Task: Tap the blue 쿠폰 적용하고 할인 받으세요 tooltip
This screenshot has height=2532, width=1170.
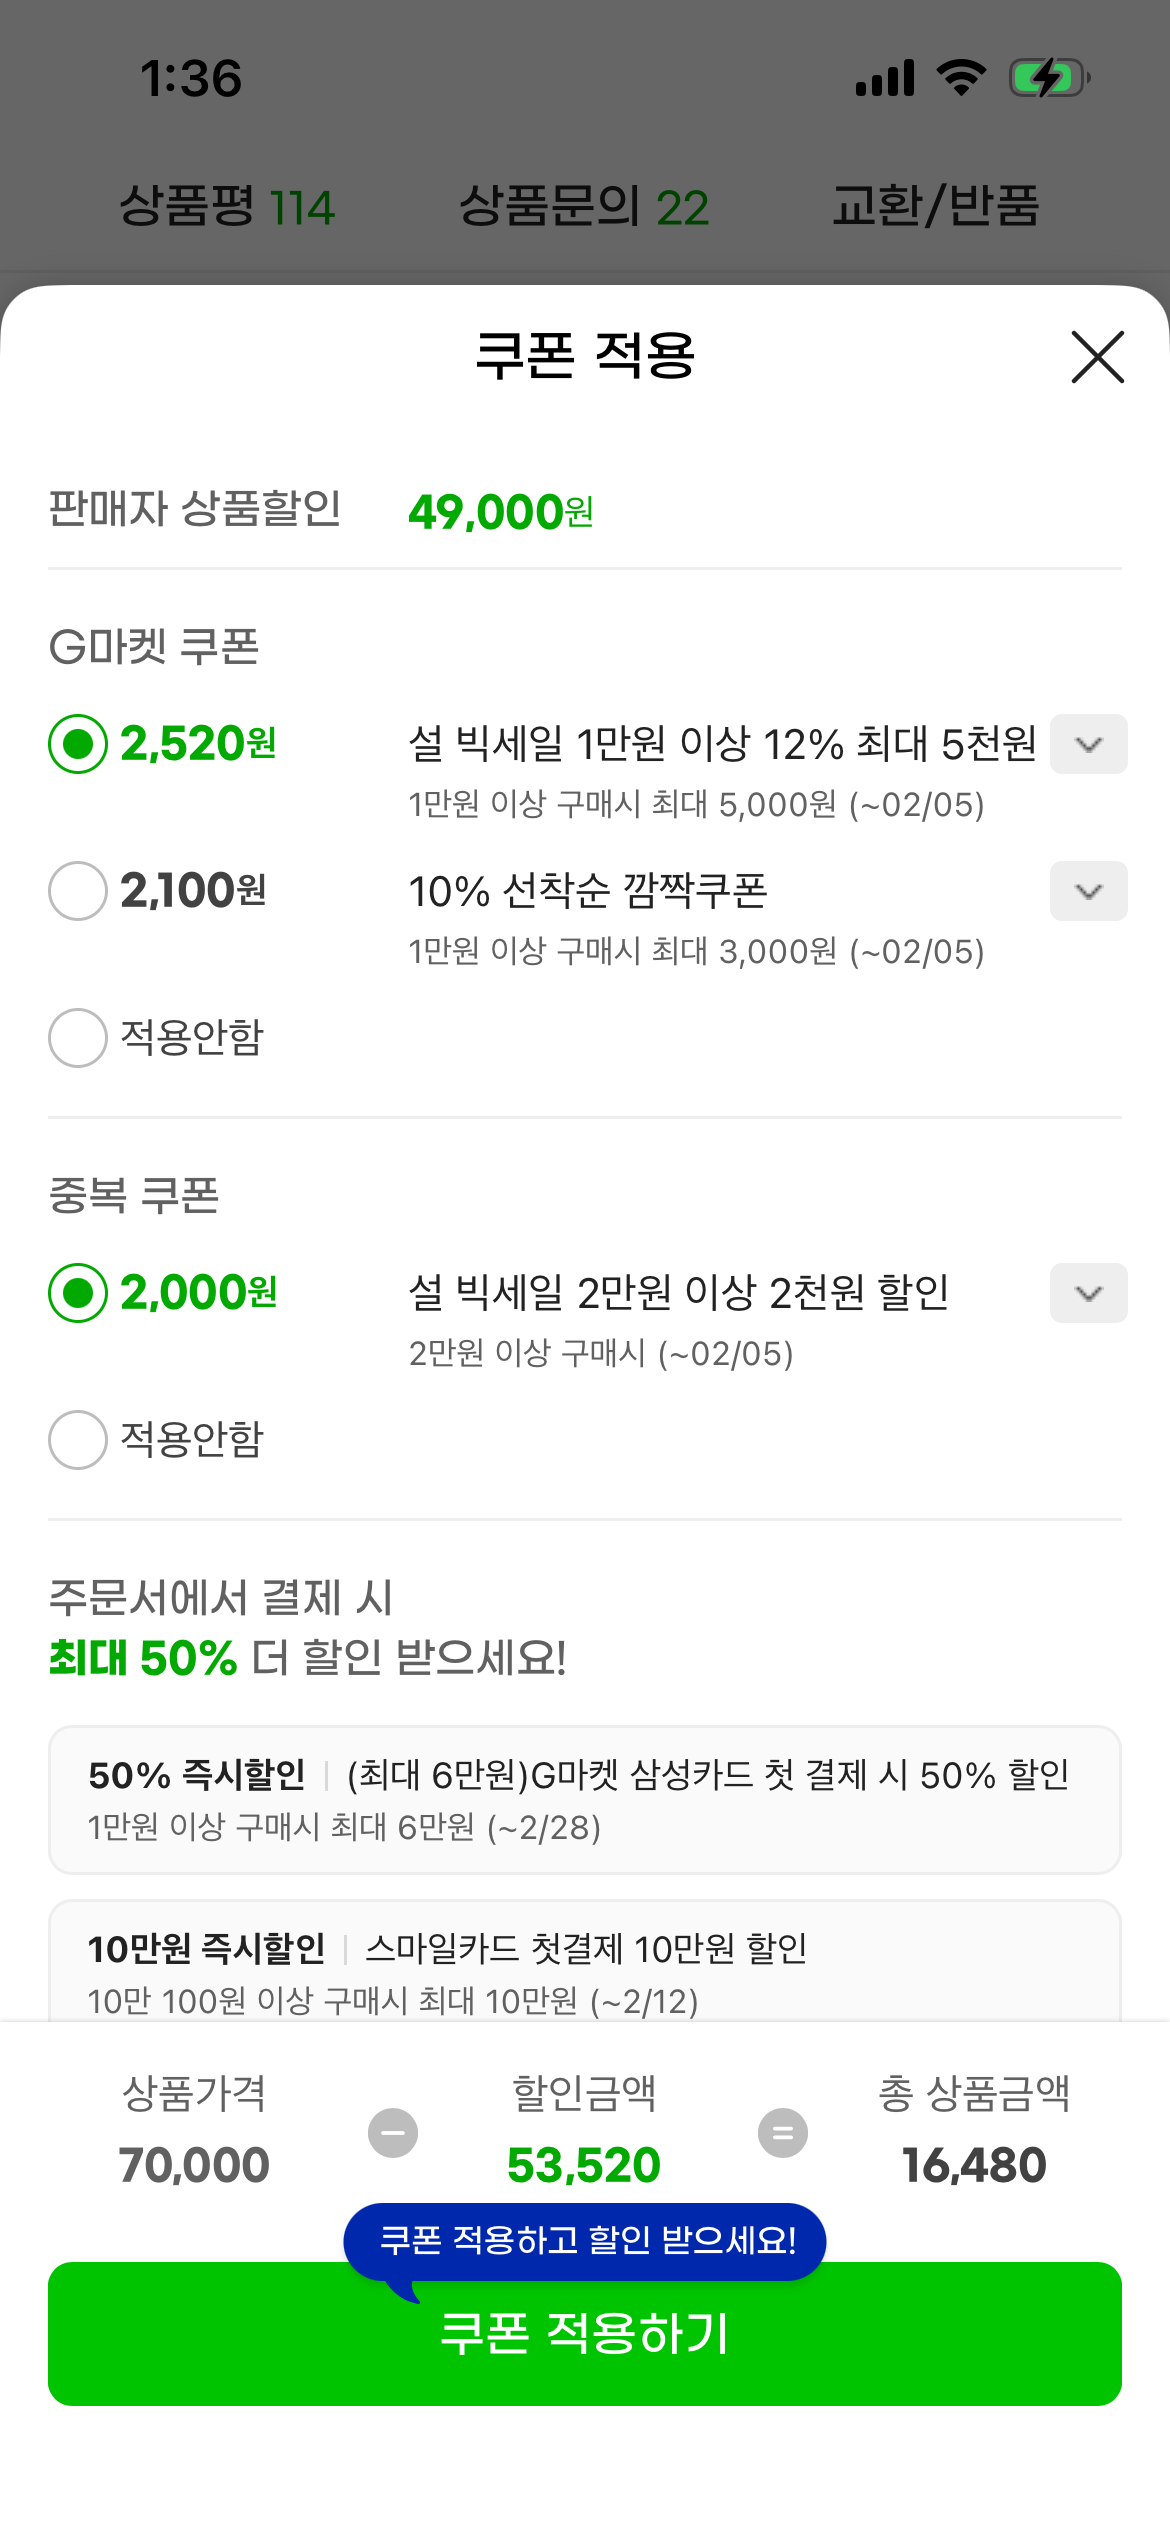Action: (584, 2241)
